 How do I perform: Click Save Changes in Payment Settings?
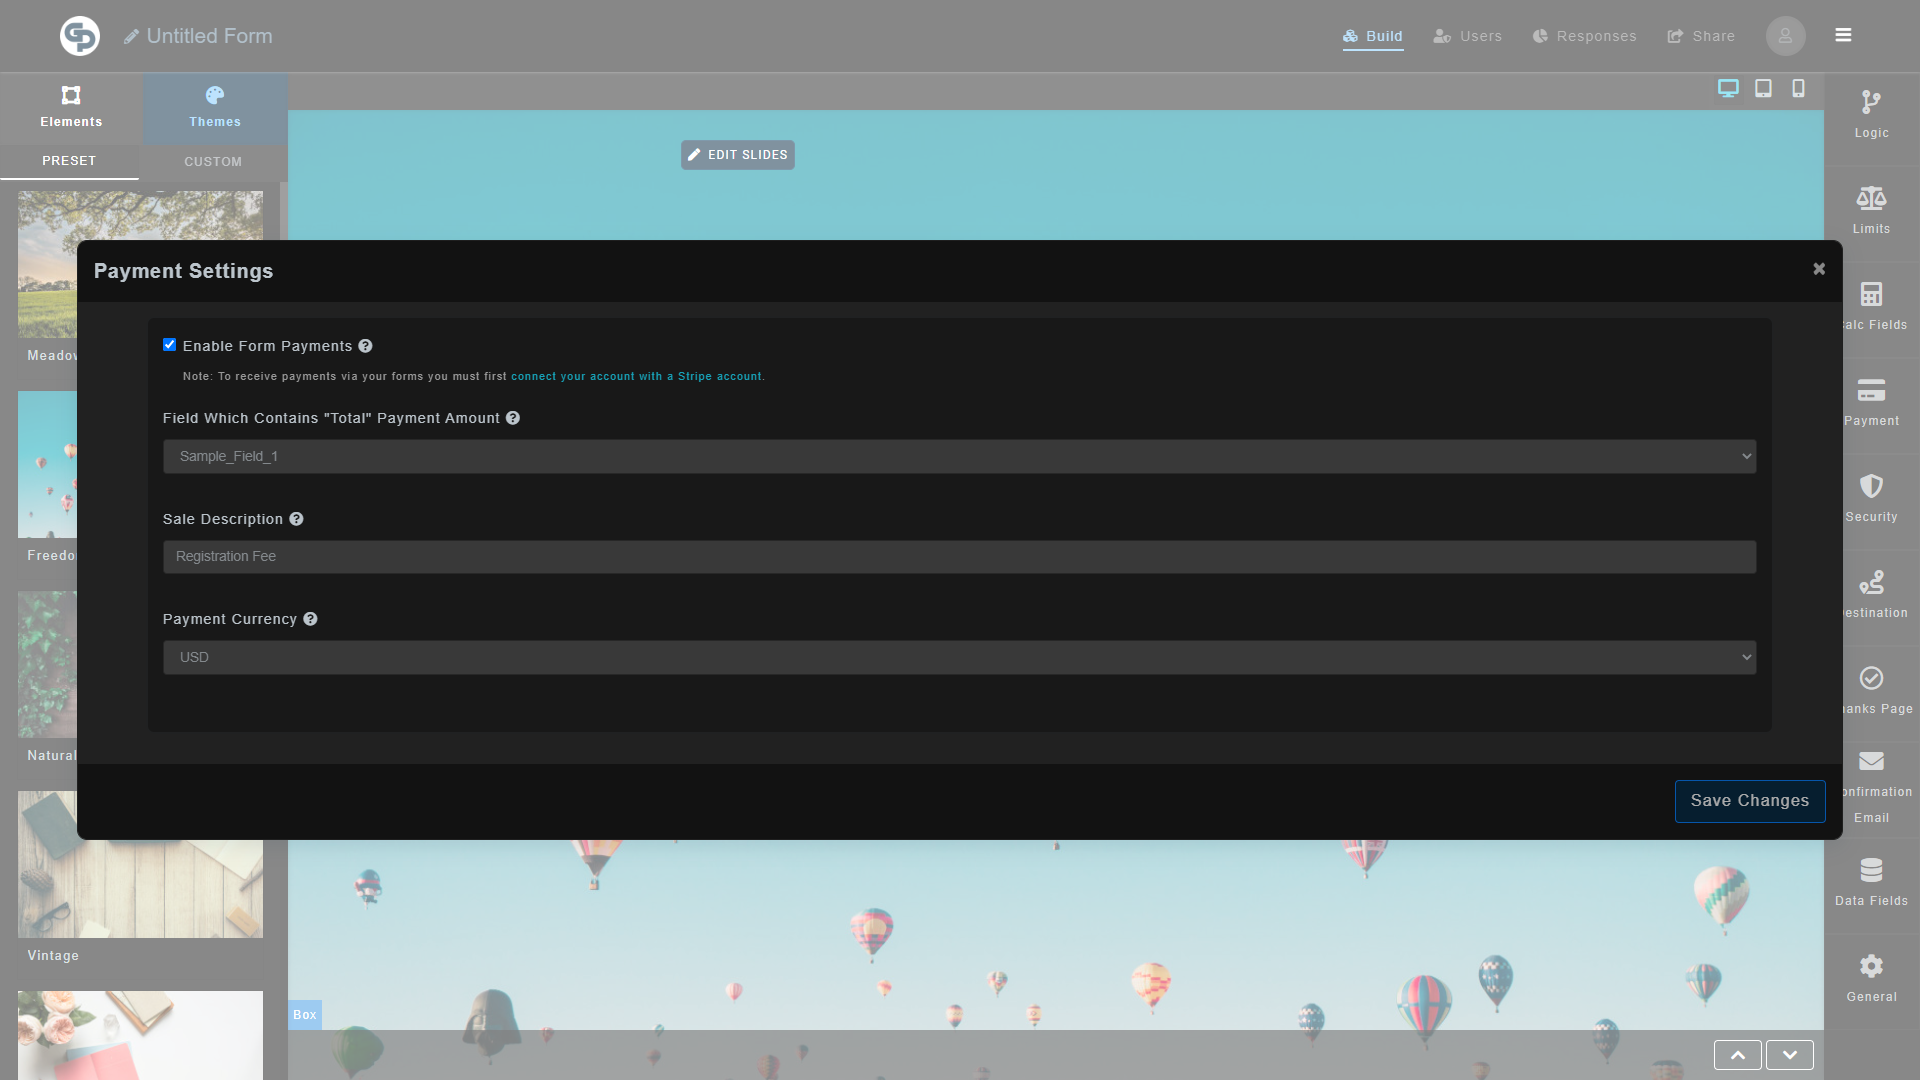(x=1749, y=801)
